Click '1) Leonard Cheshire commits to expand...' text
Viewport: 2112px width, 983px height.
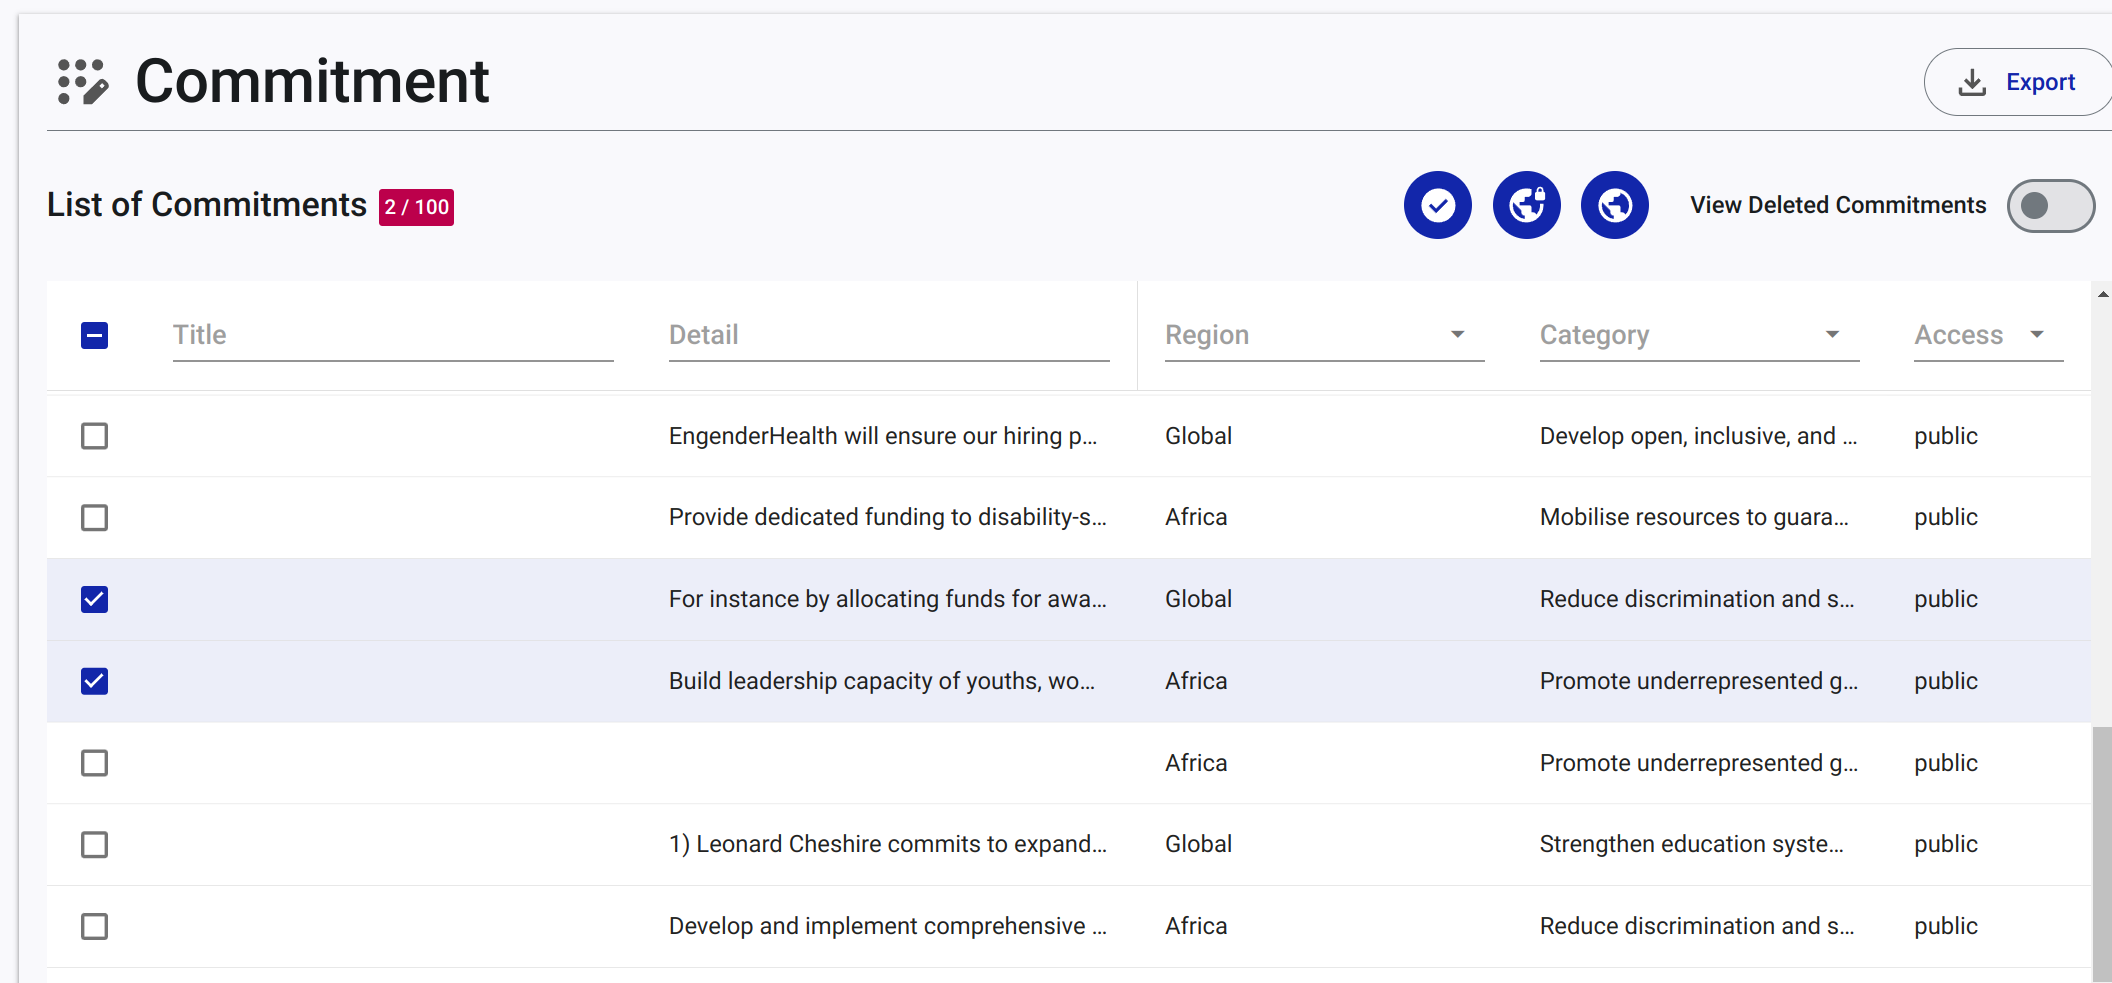pyautogui.click(x=888, y=844)
